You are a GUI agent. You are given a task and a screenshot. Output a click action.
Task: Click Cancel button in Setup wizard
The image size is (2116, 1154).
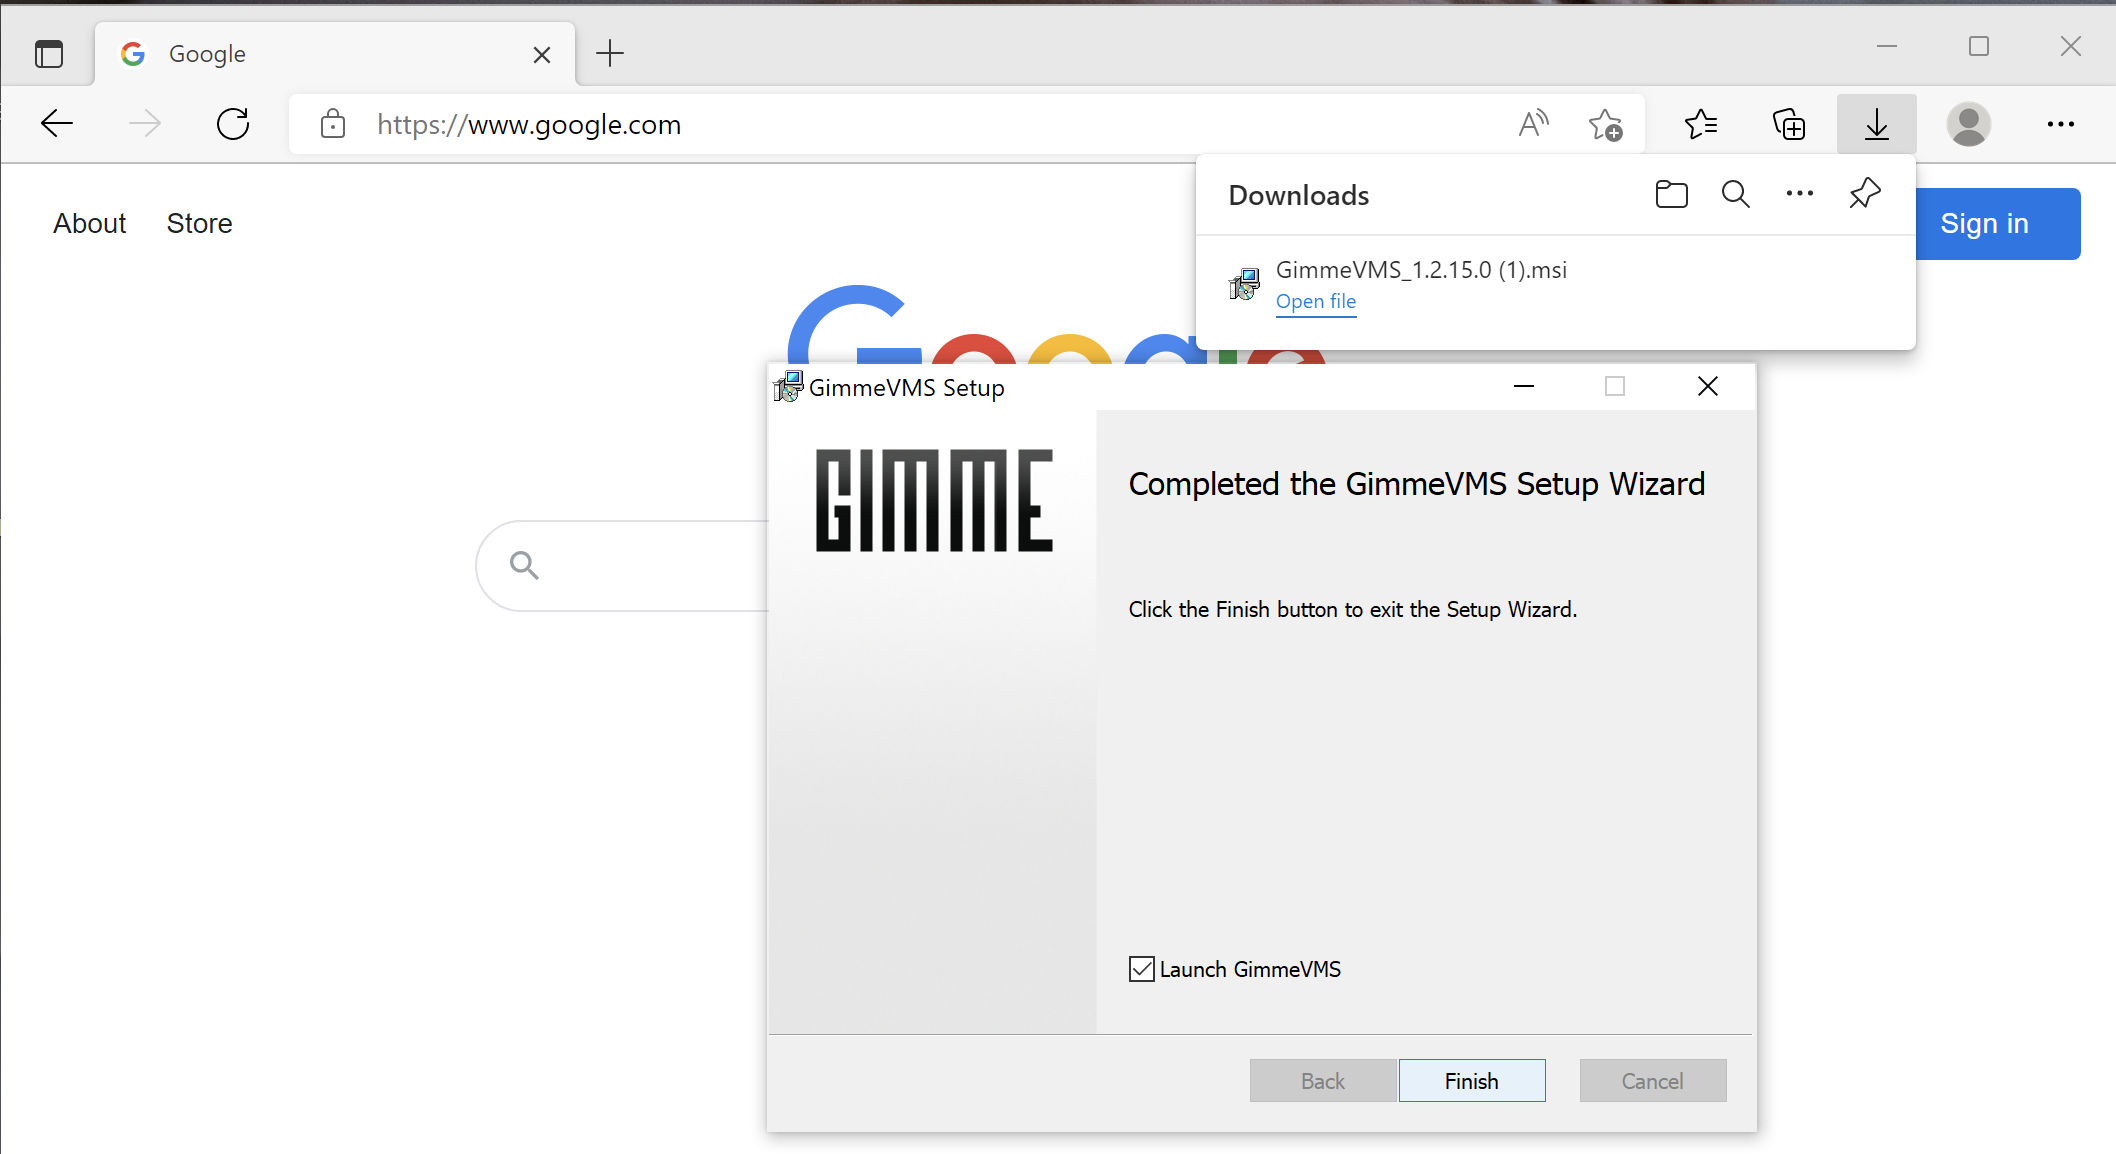(1653, 1081)
